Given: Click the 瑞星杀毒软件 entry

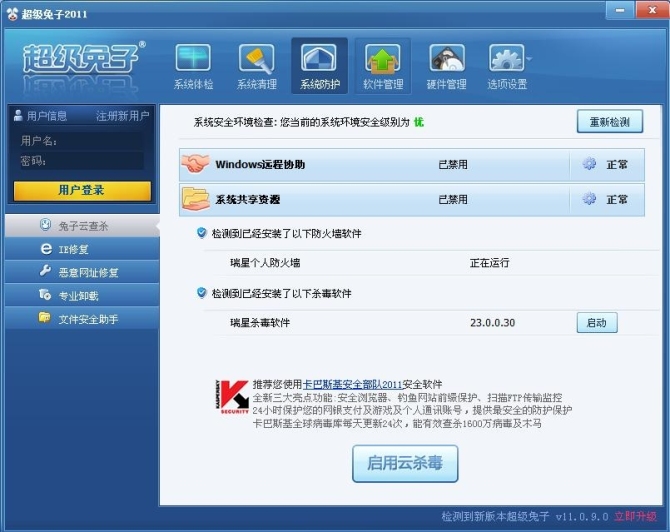Looking at the screenshot, I should [x=260, y=323].
